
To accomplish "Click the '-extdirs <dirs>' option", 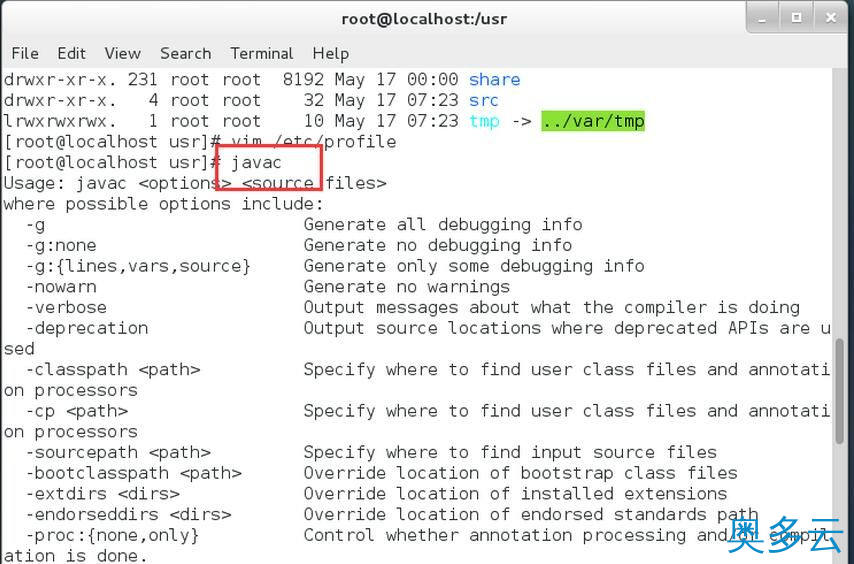I will point(102,494).
